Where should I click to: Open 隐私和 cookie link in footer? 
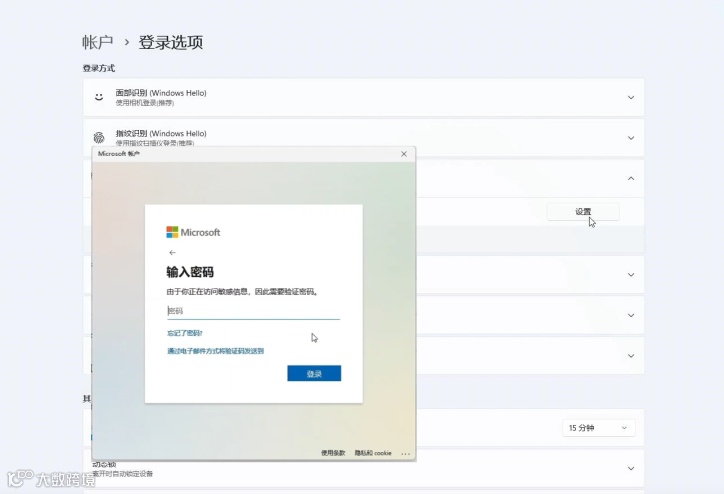coord(373,453)
